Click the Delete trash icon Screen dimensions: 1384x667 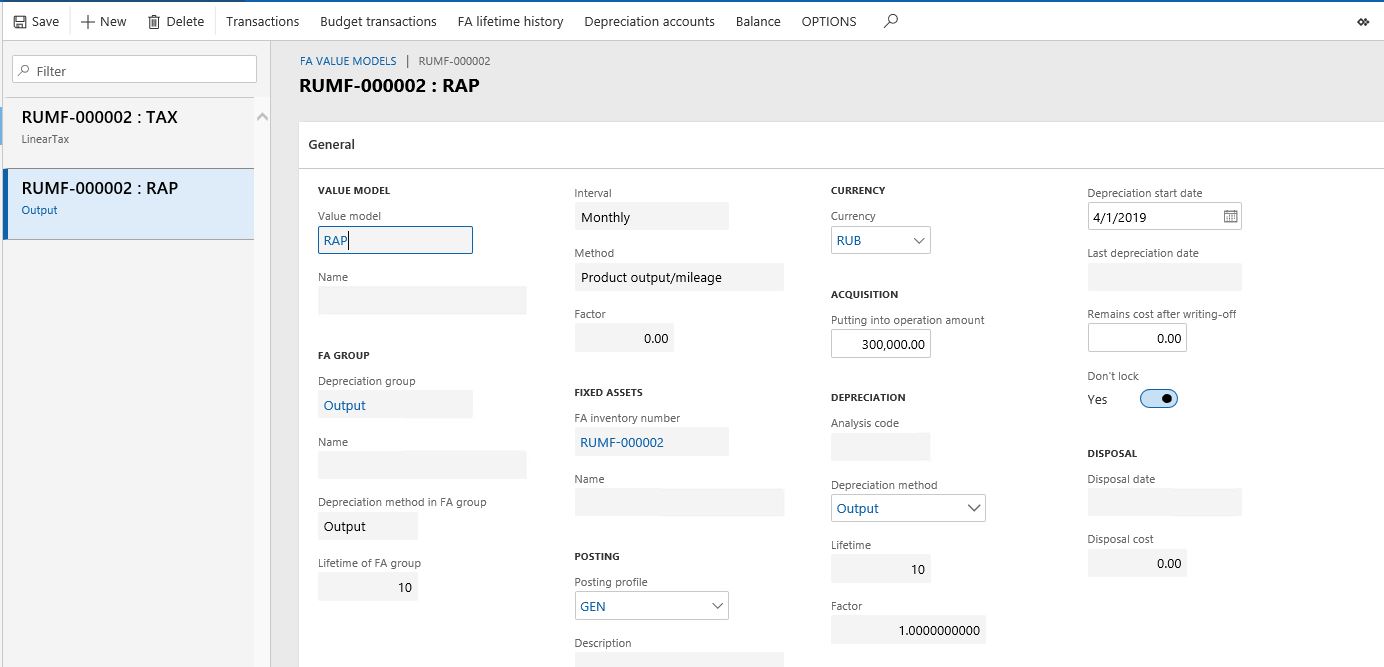[154, 21]
